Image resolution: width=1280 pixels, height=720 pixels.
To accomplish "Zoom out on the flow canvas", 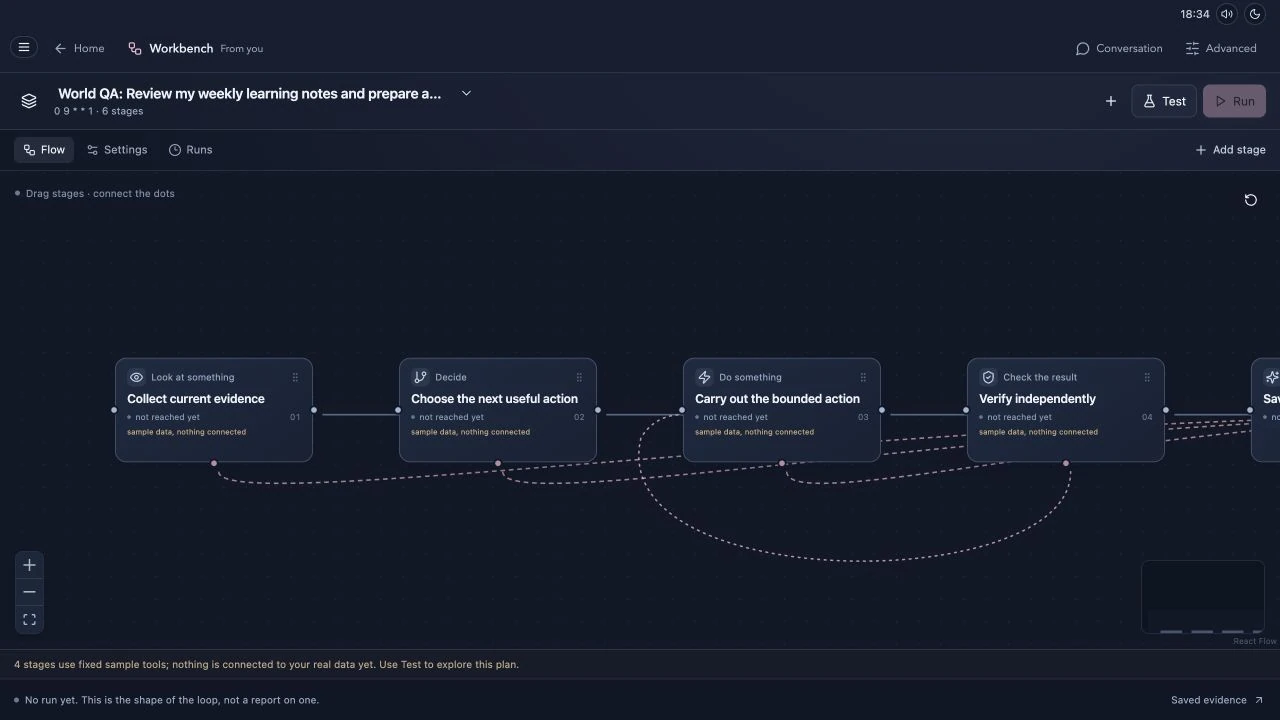I will point(29,592).
